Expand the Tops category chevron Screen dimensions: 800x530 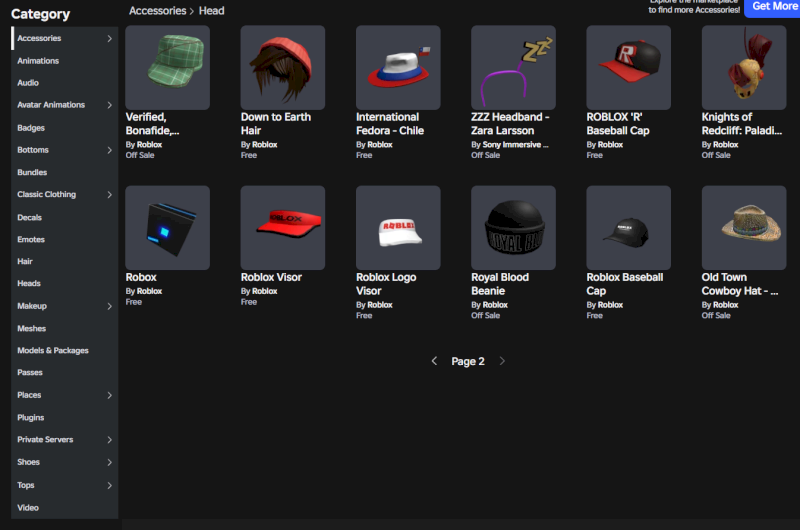pos(110,485)
